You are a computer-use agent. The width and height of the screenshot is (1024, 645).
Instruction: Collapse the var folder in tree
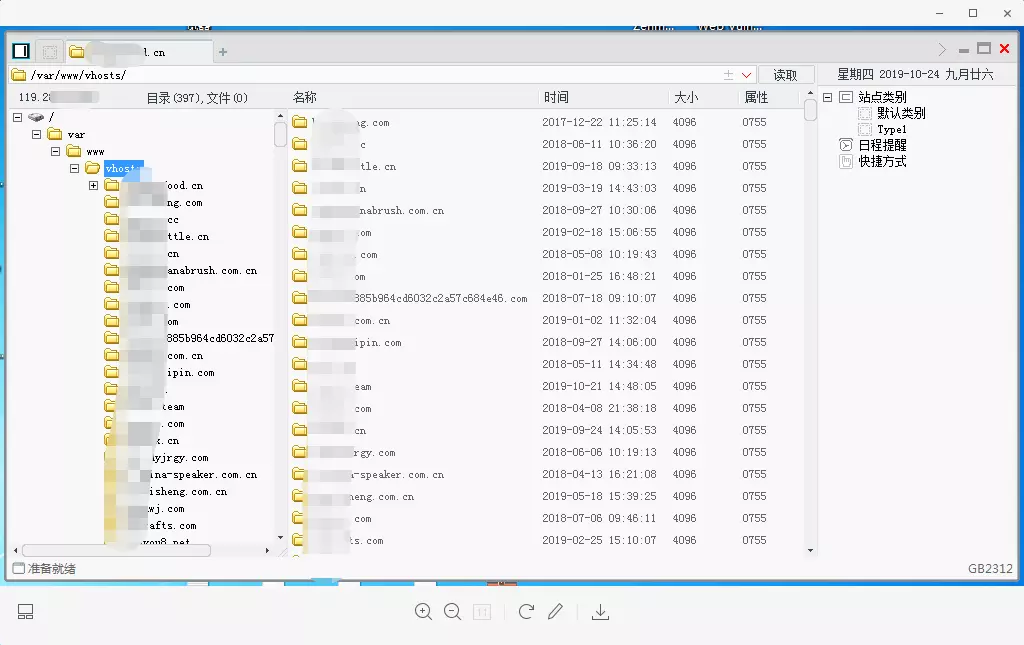pyautogui.click(x=37, y=134)
